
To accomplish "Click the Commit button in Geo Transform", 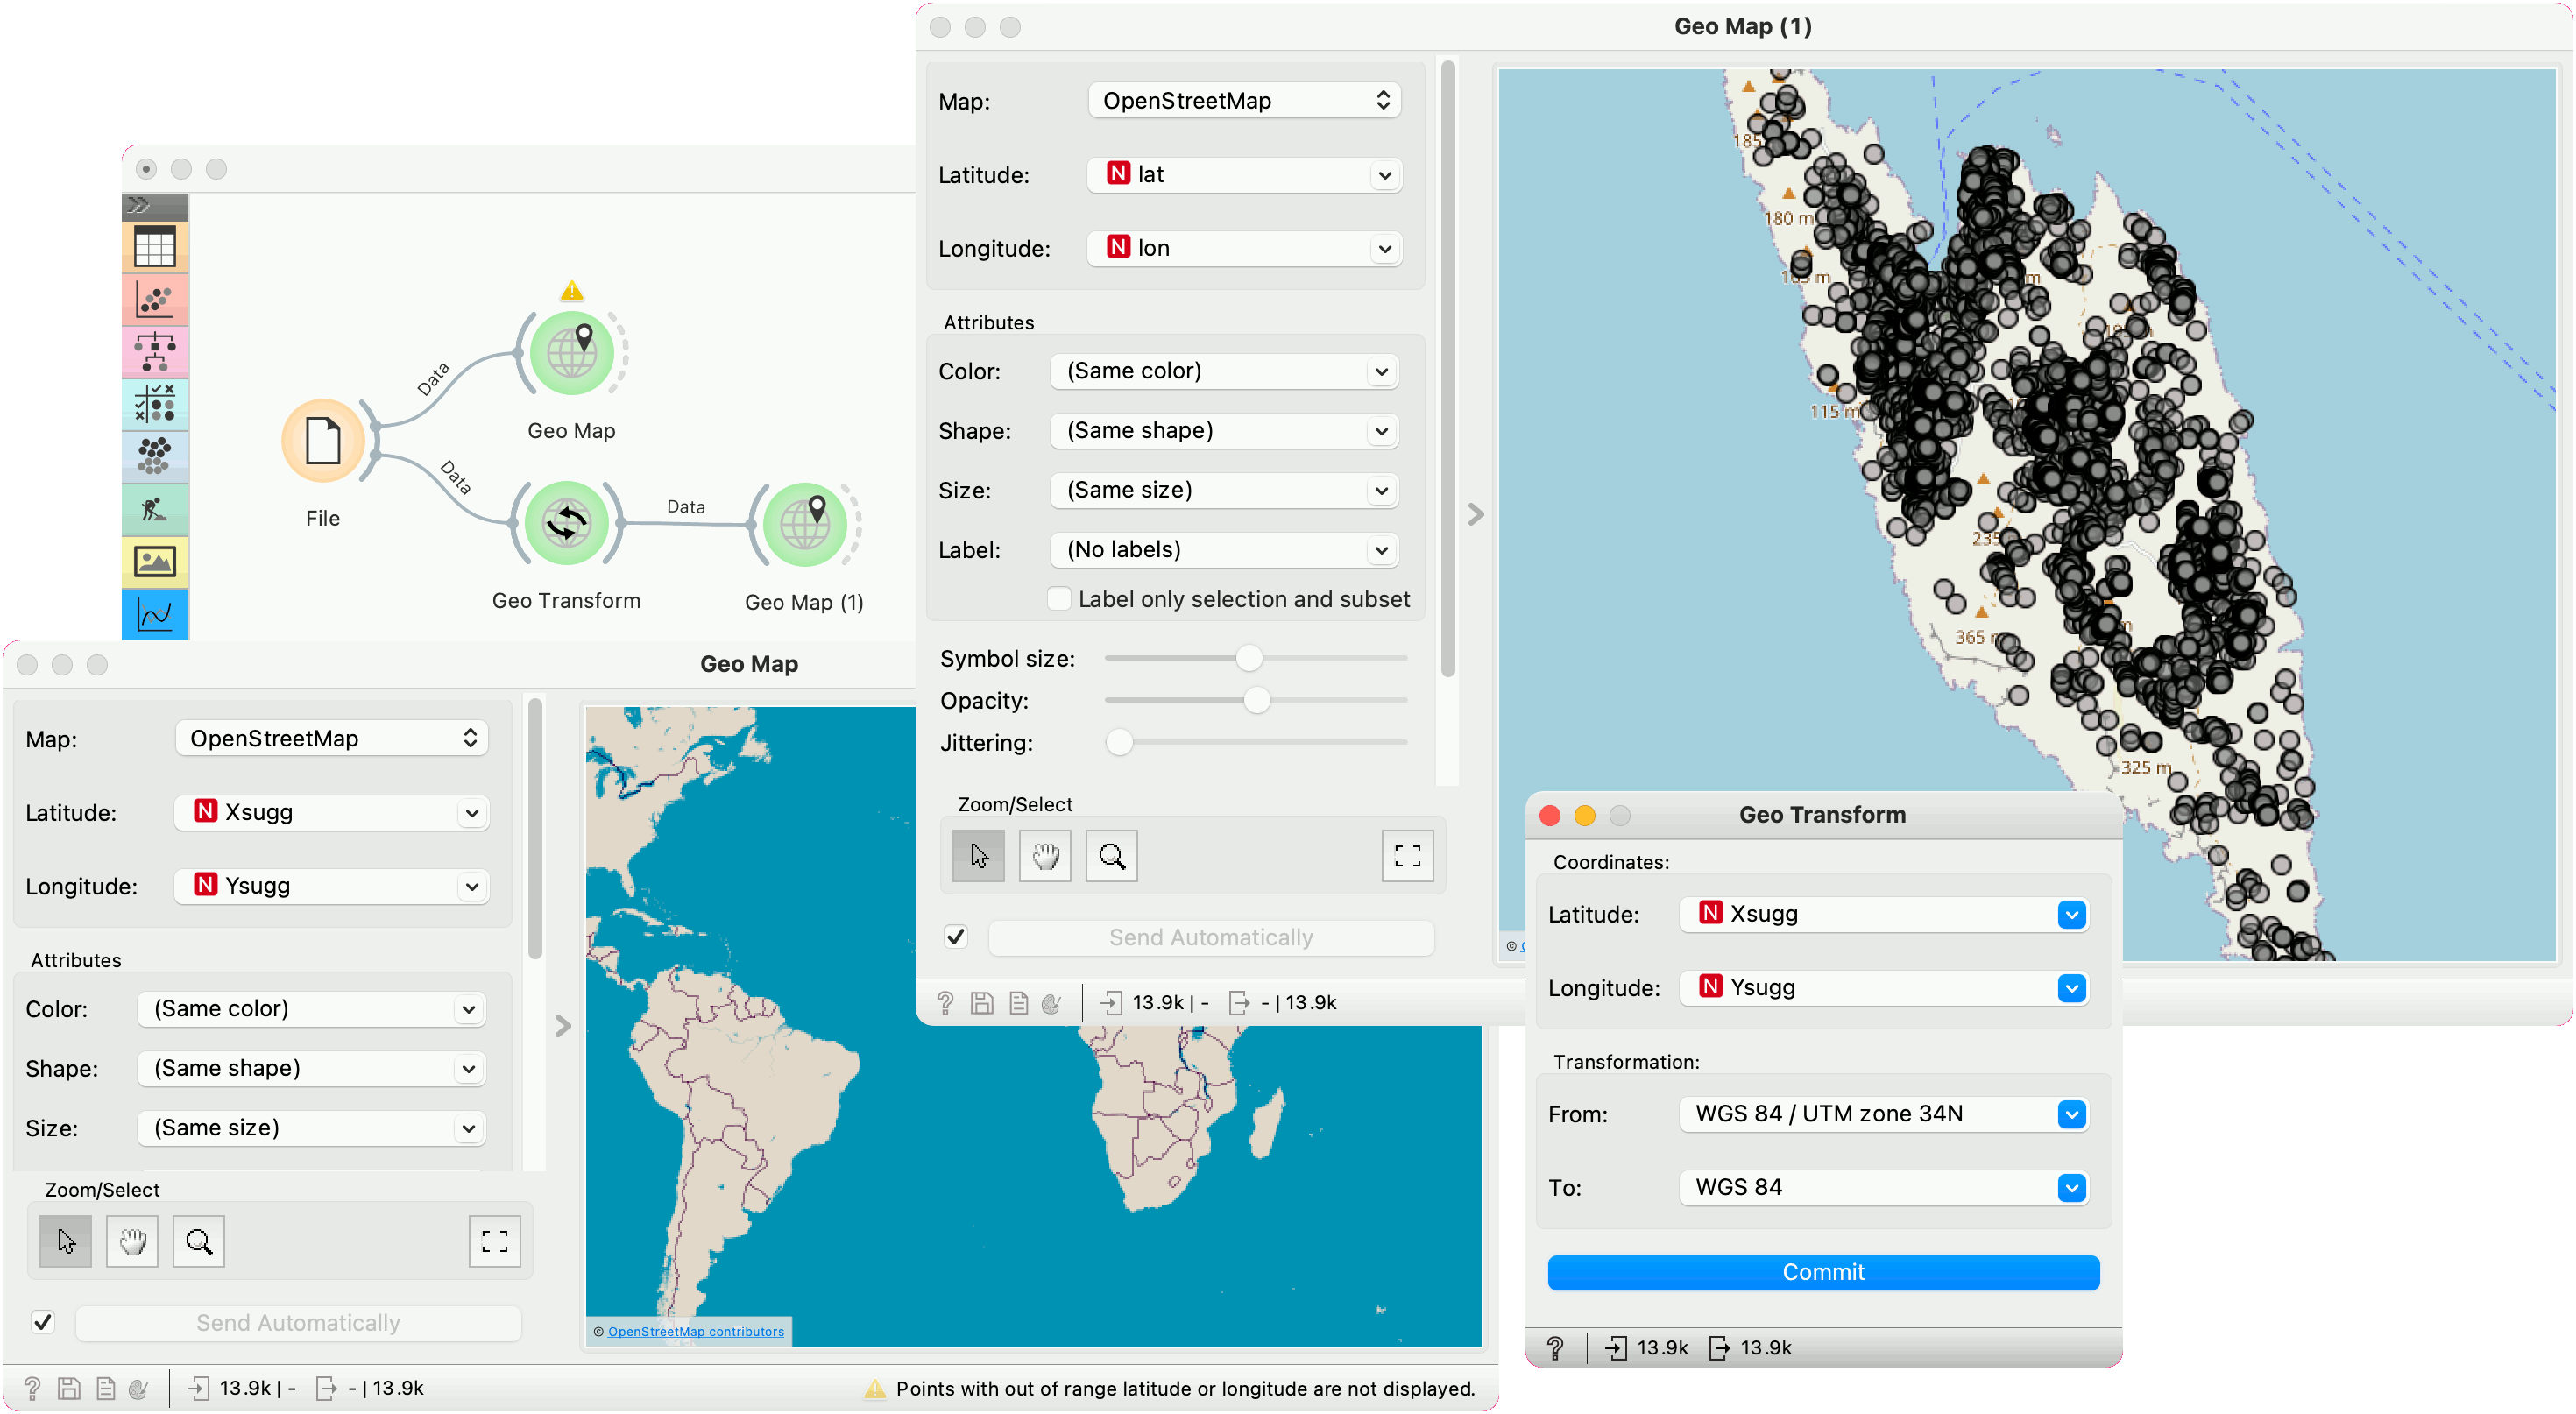I will click(x=1823, y=1273).
